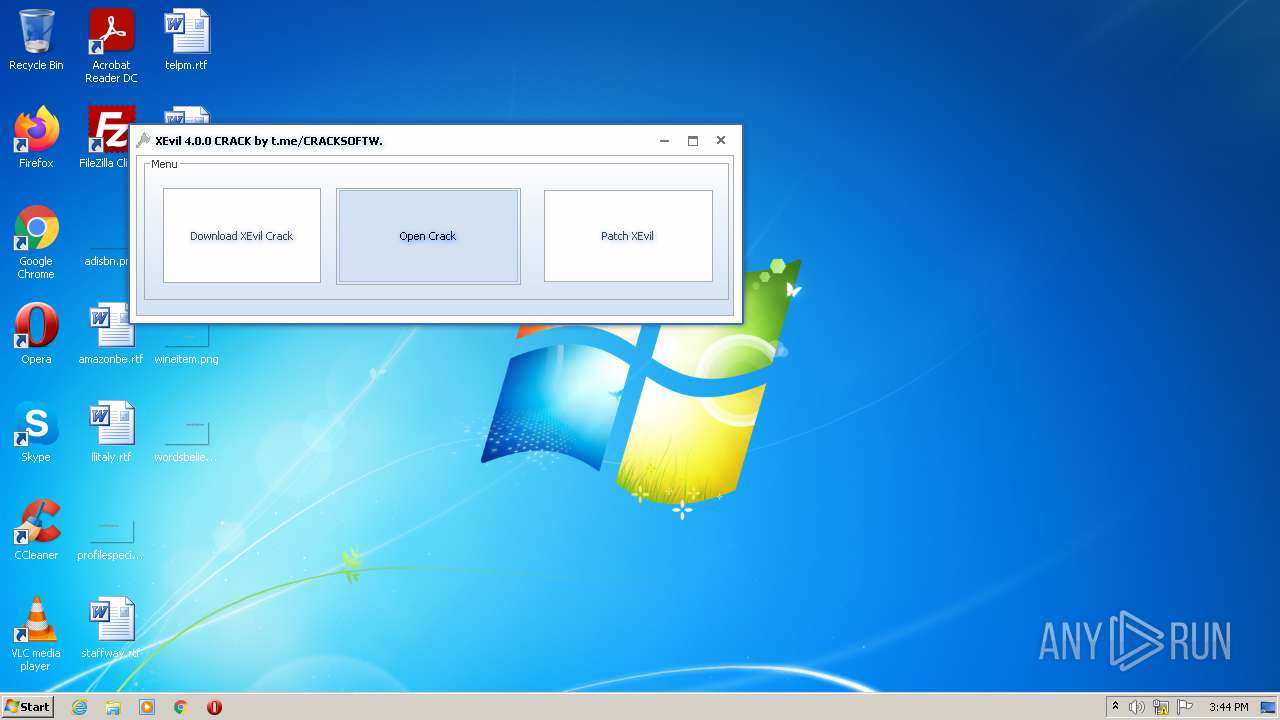This screenshot has width=1280, height=720.
Task: Click the Open Crack button
Action: 428,236
